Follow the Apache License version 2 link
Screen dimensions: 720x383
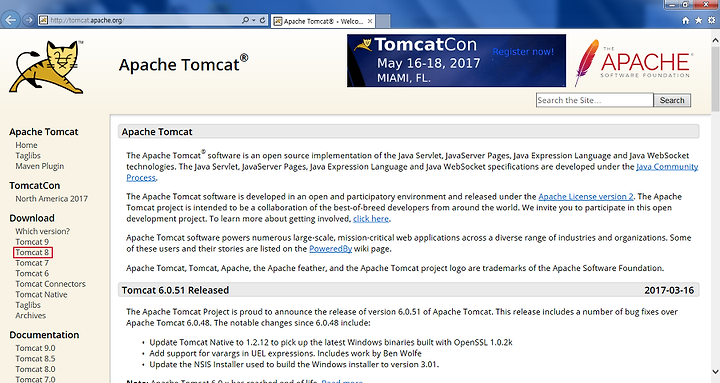pyautogui.click(x=586, y=197)
